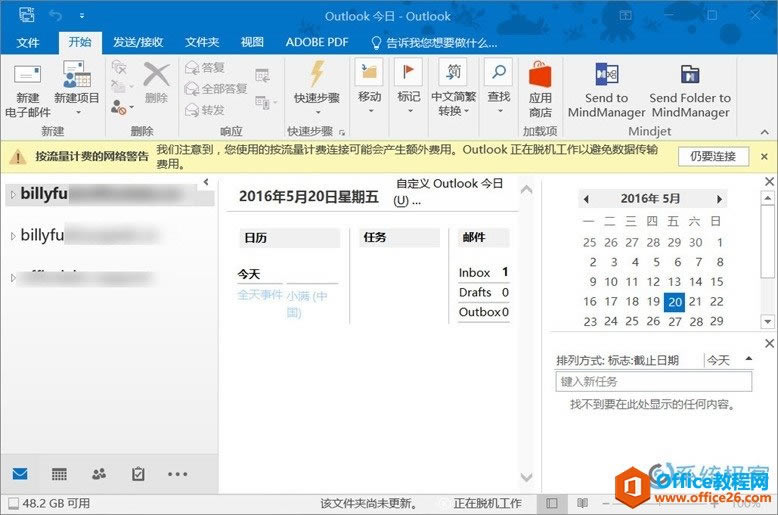The width and height of the screenshot is (778, 515).
Task: Click 告诉我您想要做什么 search box
Action: 434,43
